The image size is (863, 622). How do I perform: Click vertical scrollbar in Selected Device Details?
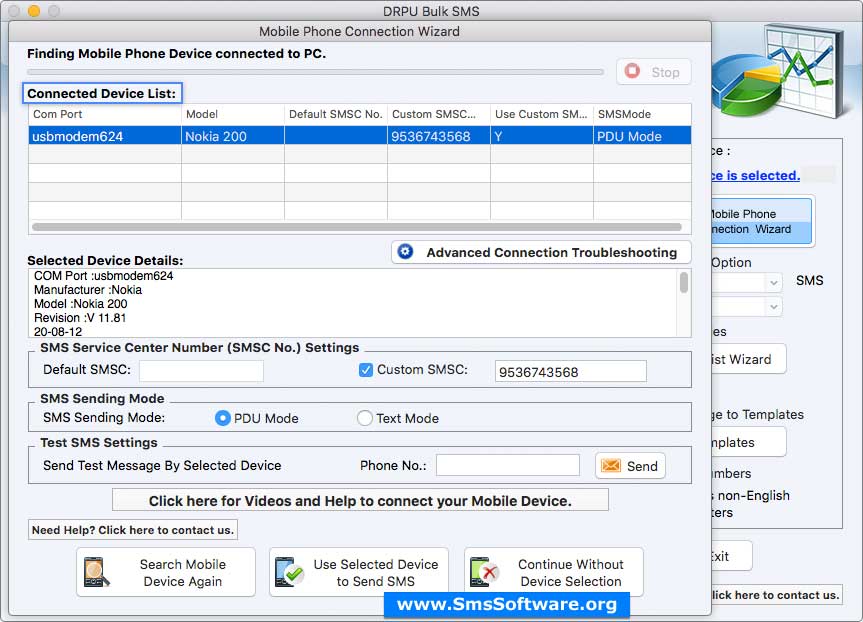point(684,282)
